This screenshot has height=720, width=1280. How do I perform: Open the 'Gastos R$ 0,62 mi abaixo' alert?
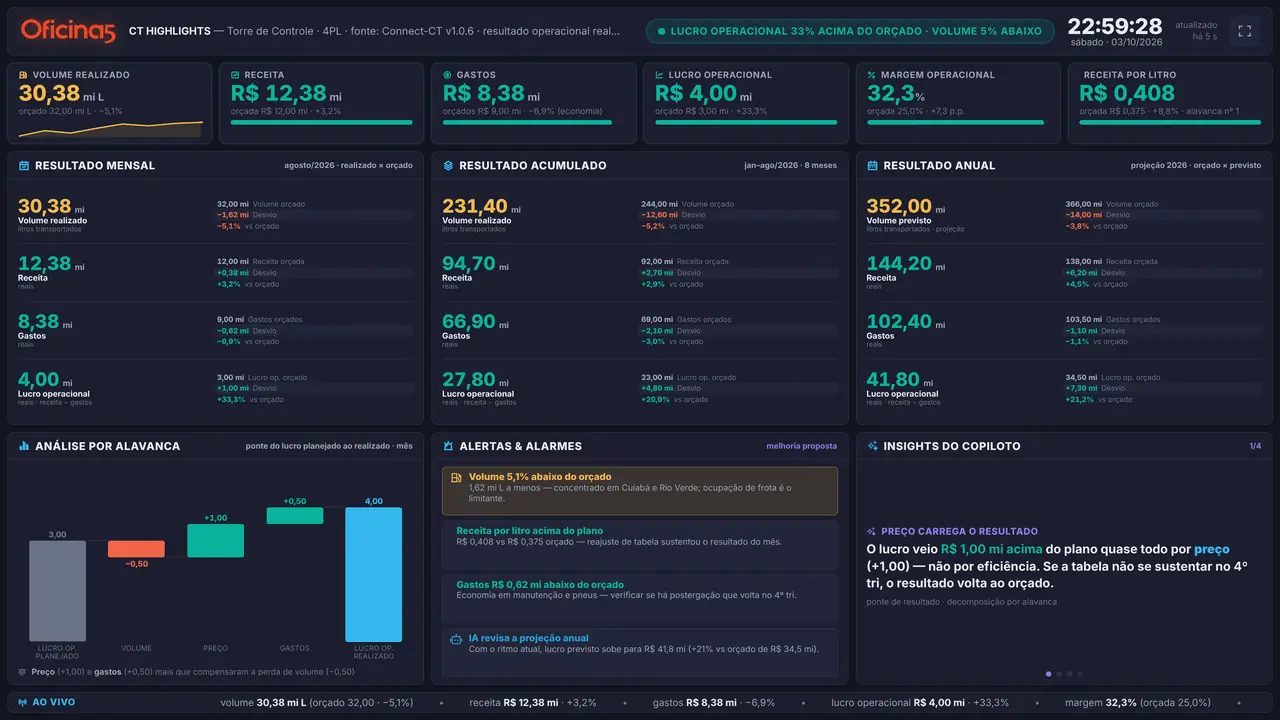click(x=640, y=598)
